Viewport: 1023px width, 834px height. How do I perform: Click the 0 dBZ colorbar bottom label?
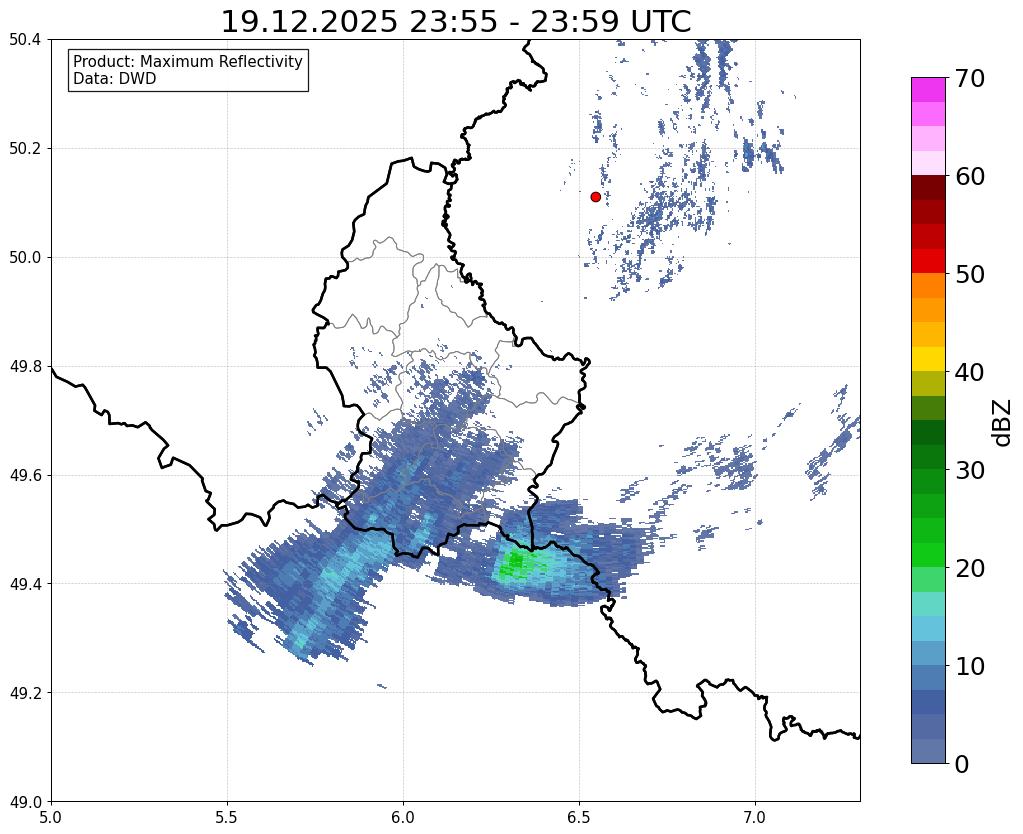[962, 764]
